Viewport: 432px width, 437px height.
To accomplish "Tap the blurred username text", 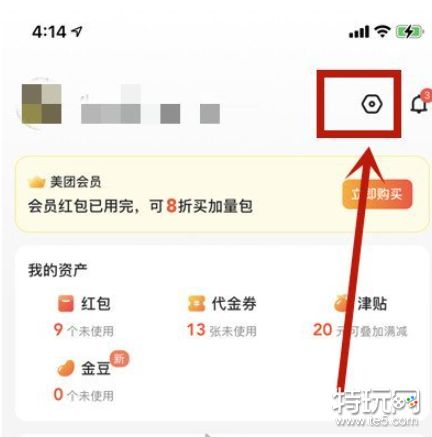I will point(150,107).
